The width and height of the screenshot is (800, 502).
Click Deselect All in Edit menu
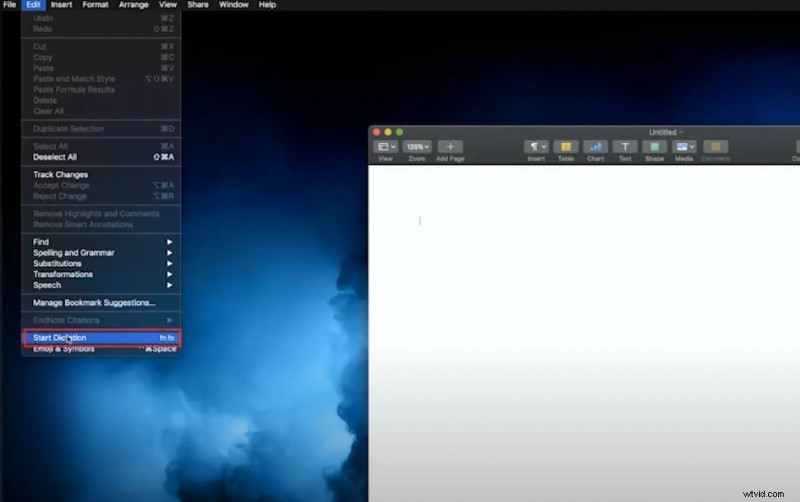point(55,157)
